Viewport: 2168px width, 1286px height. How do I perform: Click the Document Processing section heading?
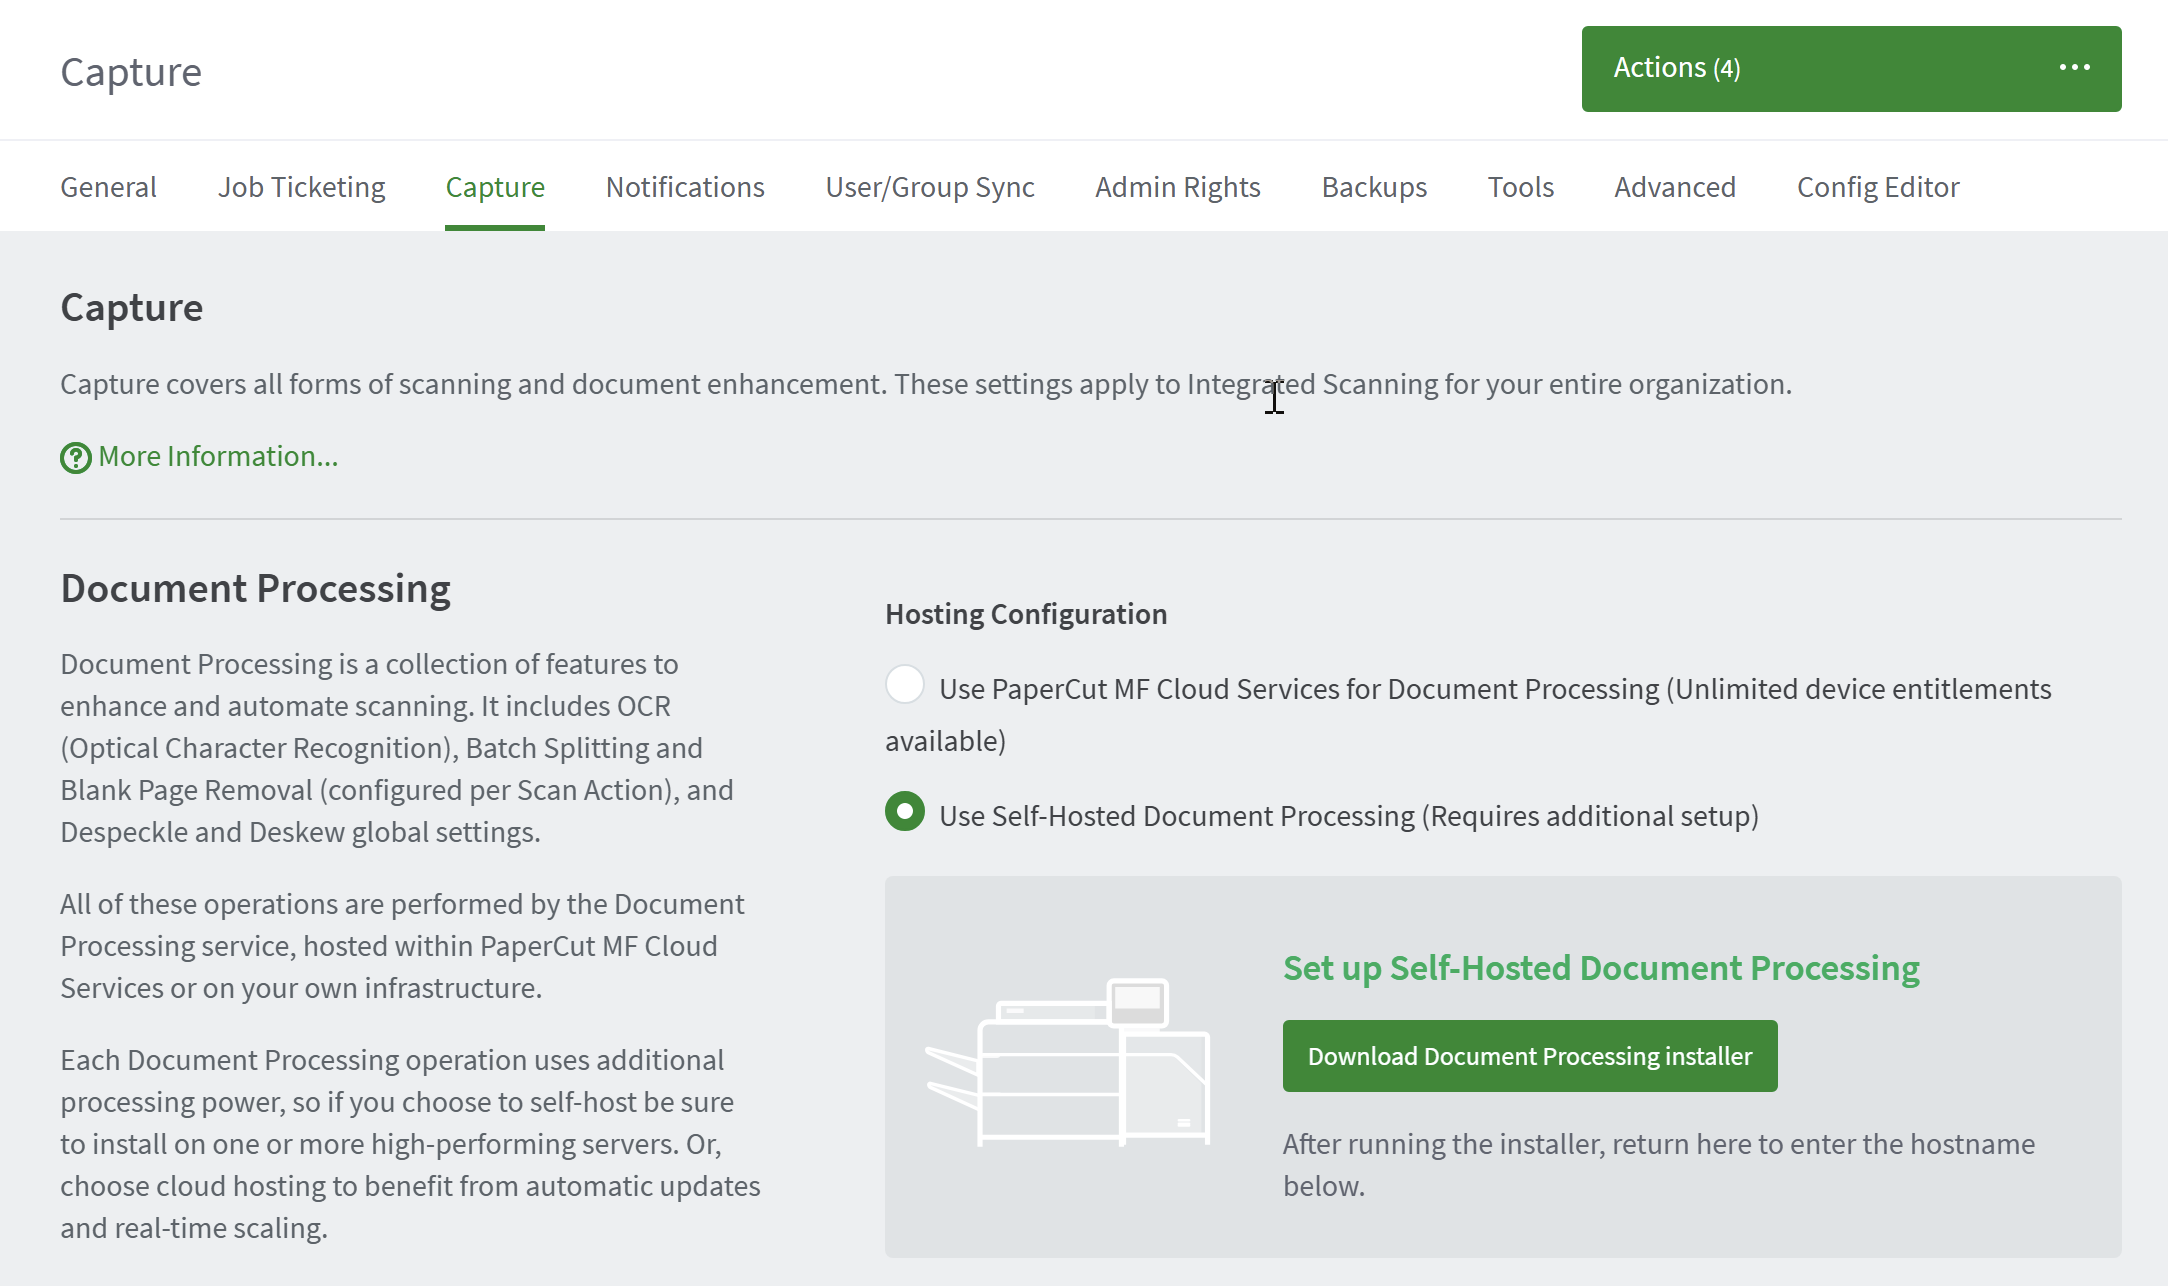256,589
